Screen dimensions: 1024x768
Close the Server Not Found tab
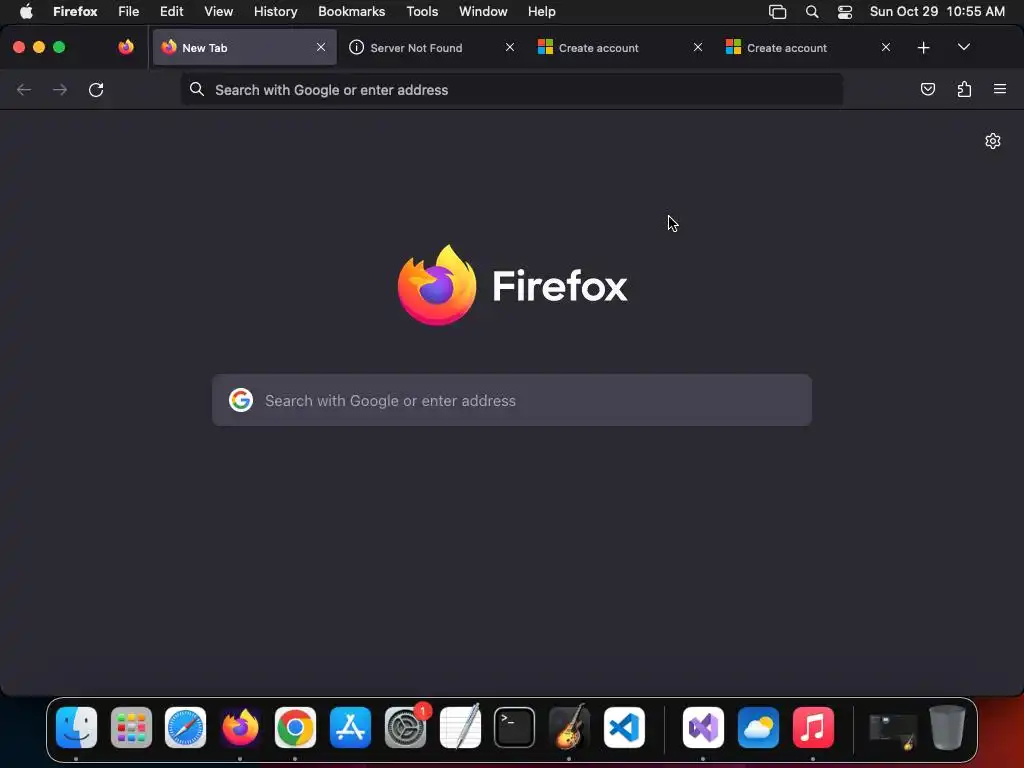[509, 47]
